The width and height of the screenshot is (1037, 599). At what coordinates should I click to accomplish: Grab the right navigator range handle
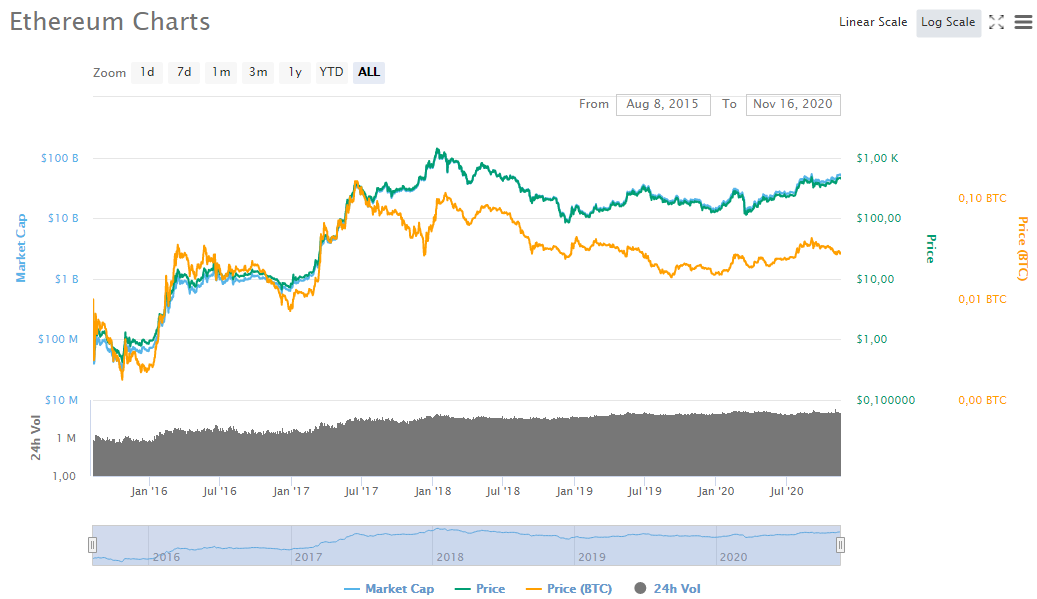point(841,545)
